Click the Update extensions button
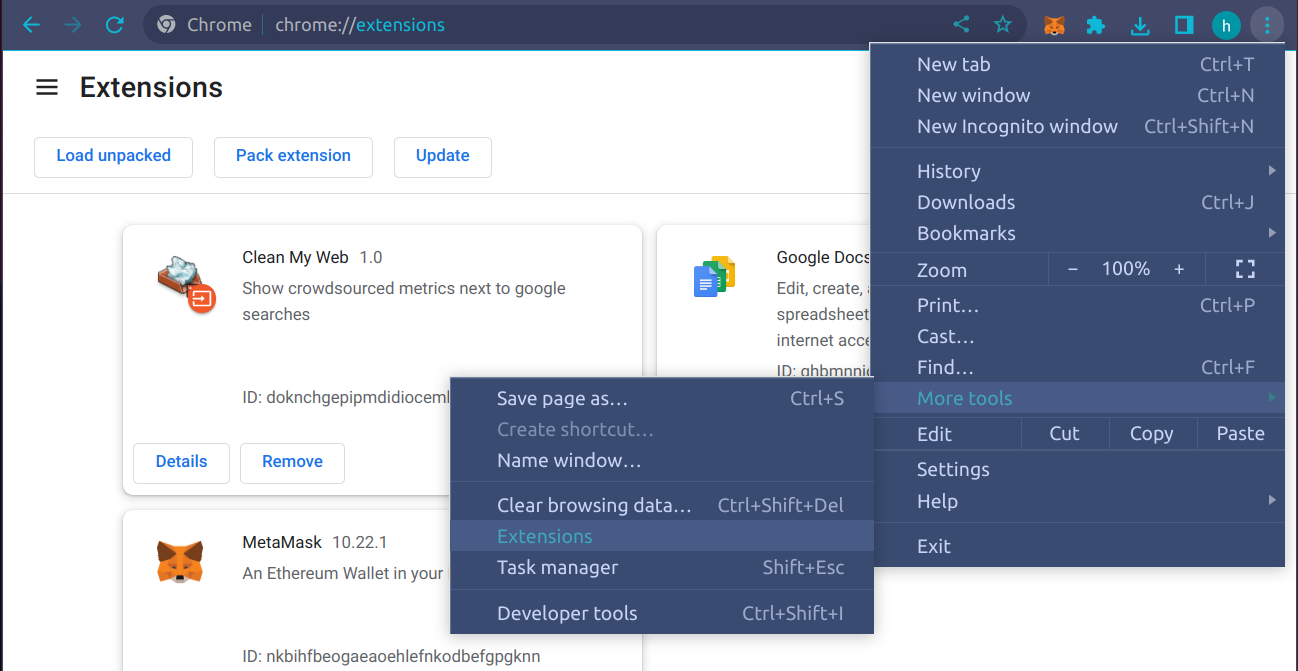The height and width of the screenshot is (671, 1298). click(x=442, y=157)
